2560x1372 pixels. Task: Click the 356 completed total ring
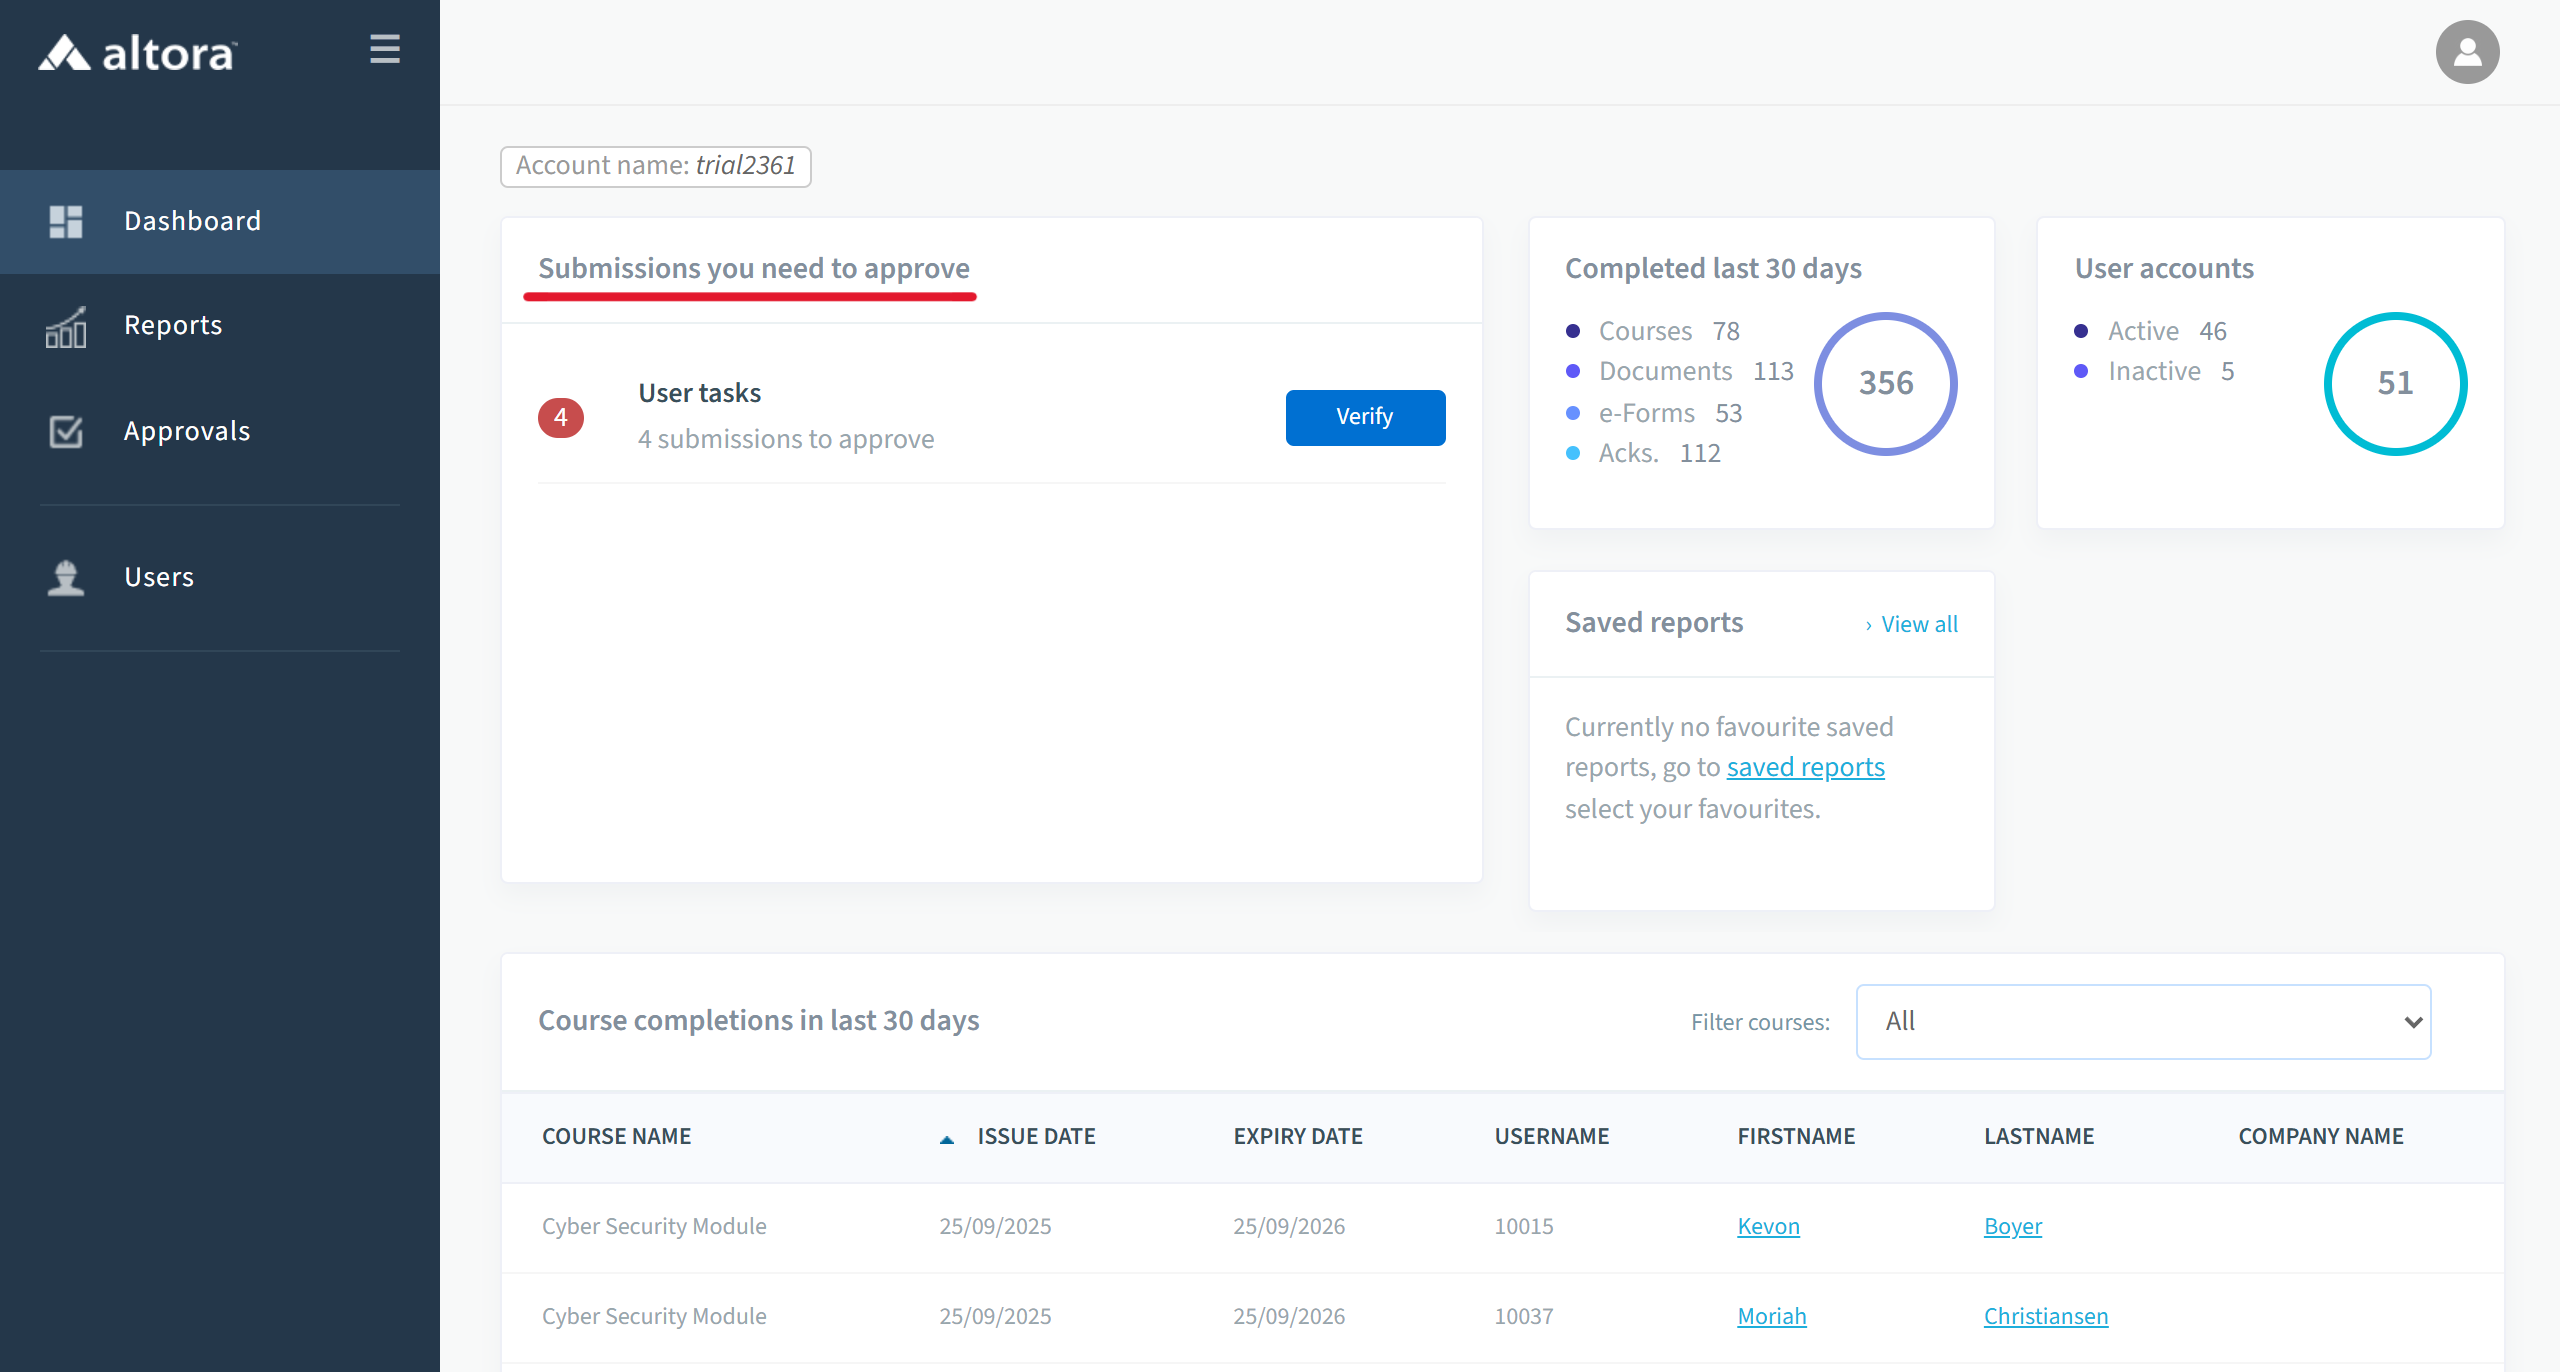(x=1885, y=384)
